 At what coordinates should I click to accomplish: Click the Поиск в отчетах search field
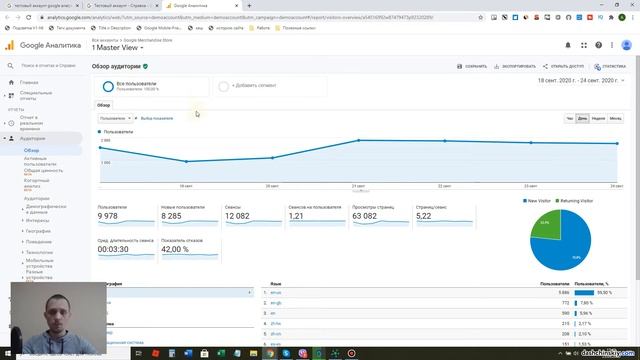[48, 66]
